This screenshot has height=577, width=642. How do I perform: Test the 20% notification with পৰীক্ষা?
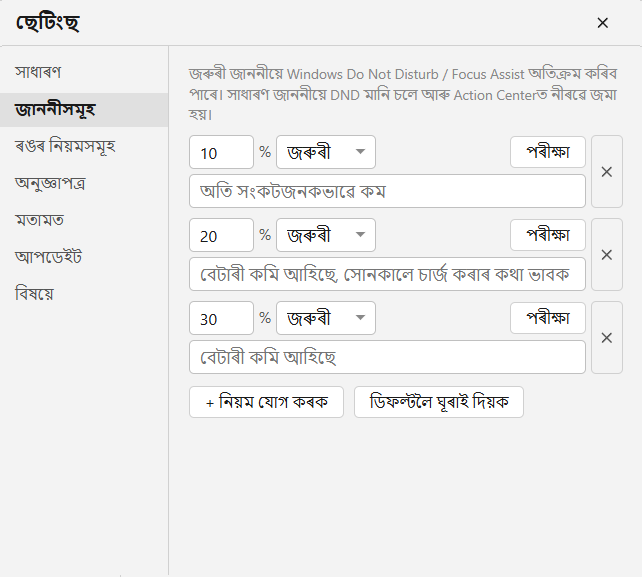548,235
